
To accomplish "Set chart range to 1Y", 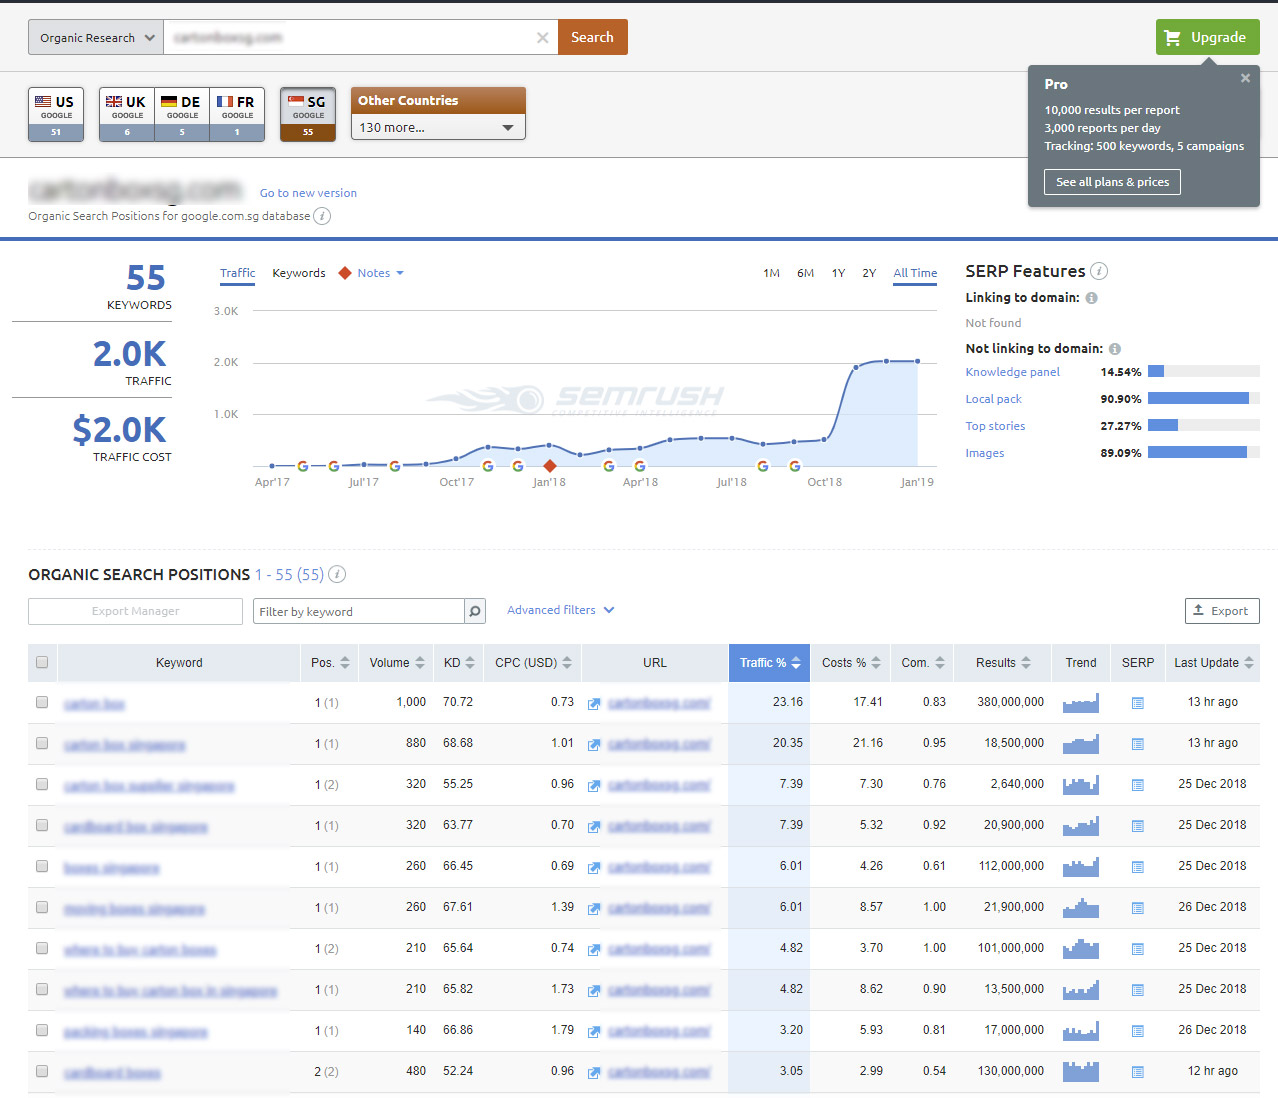I will click(x=838, y=273).
